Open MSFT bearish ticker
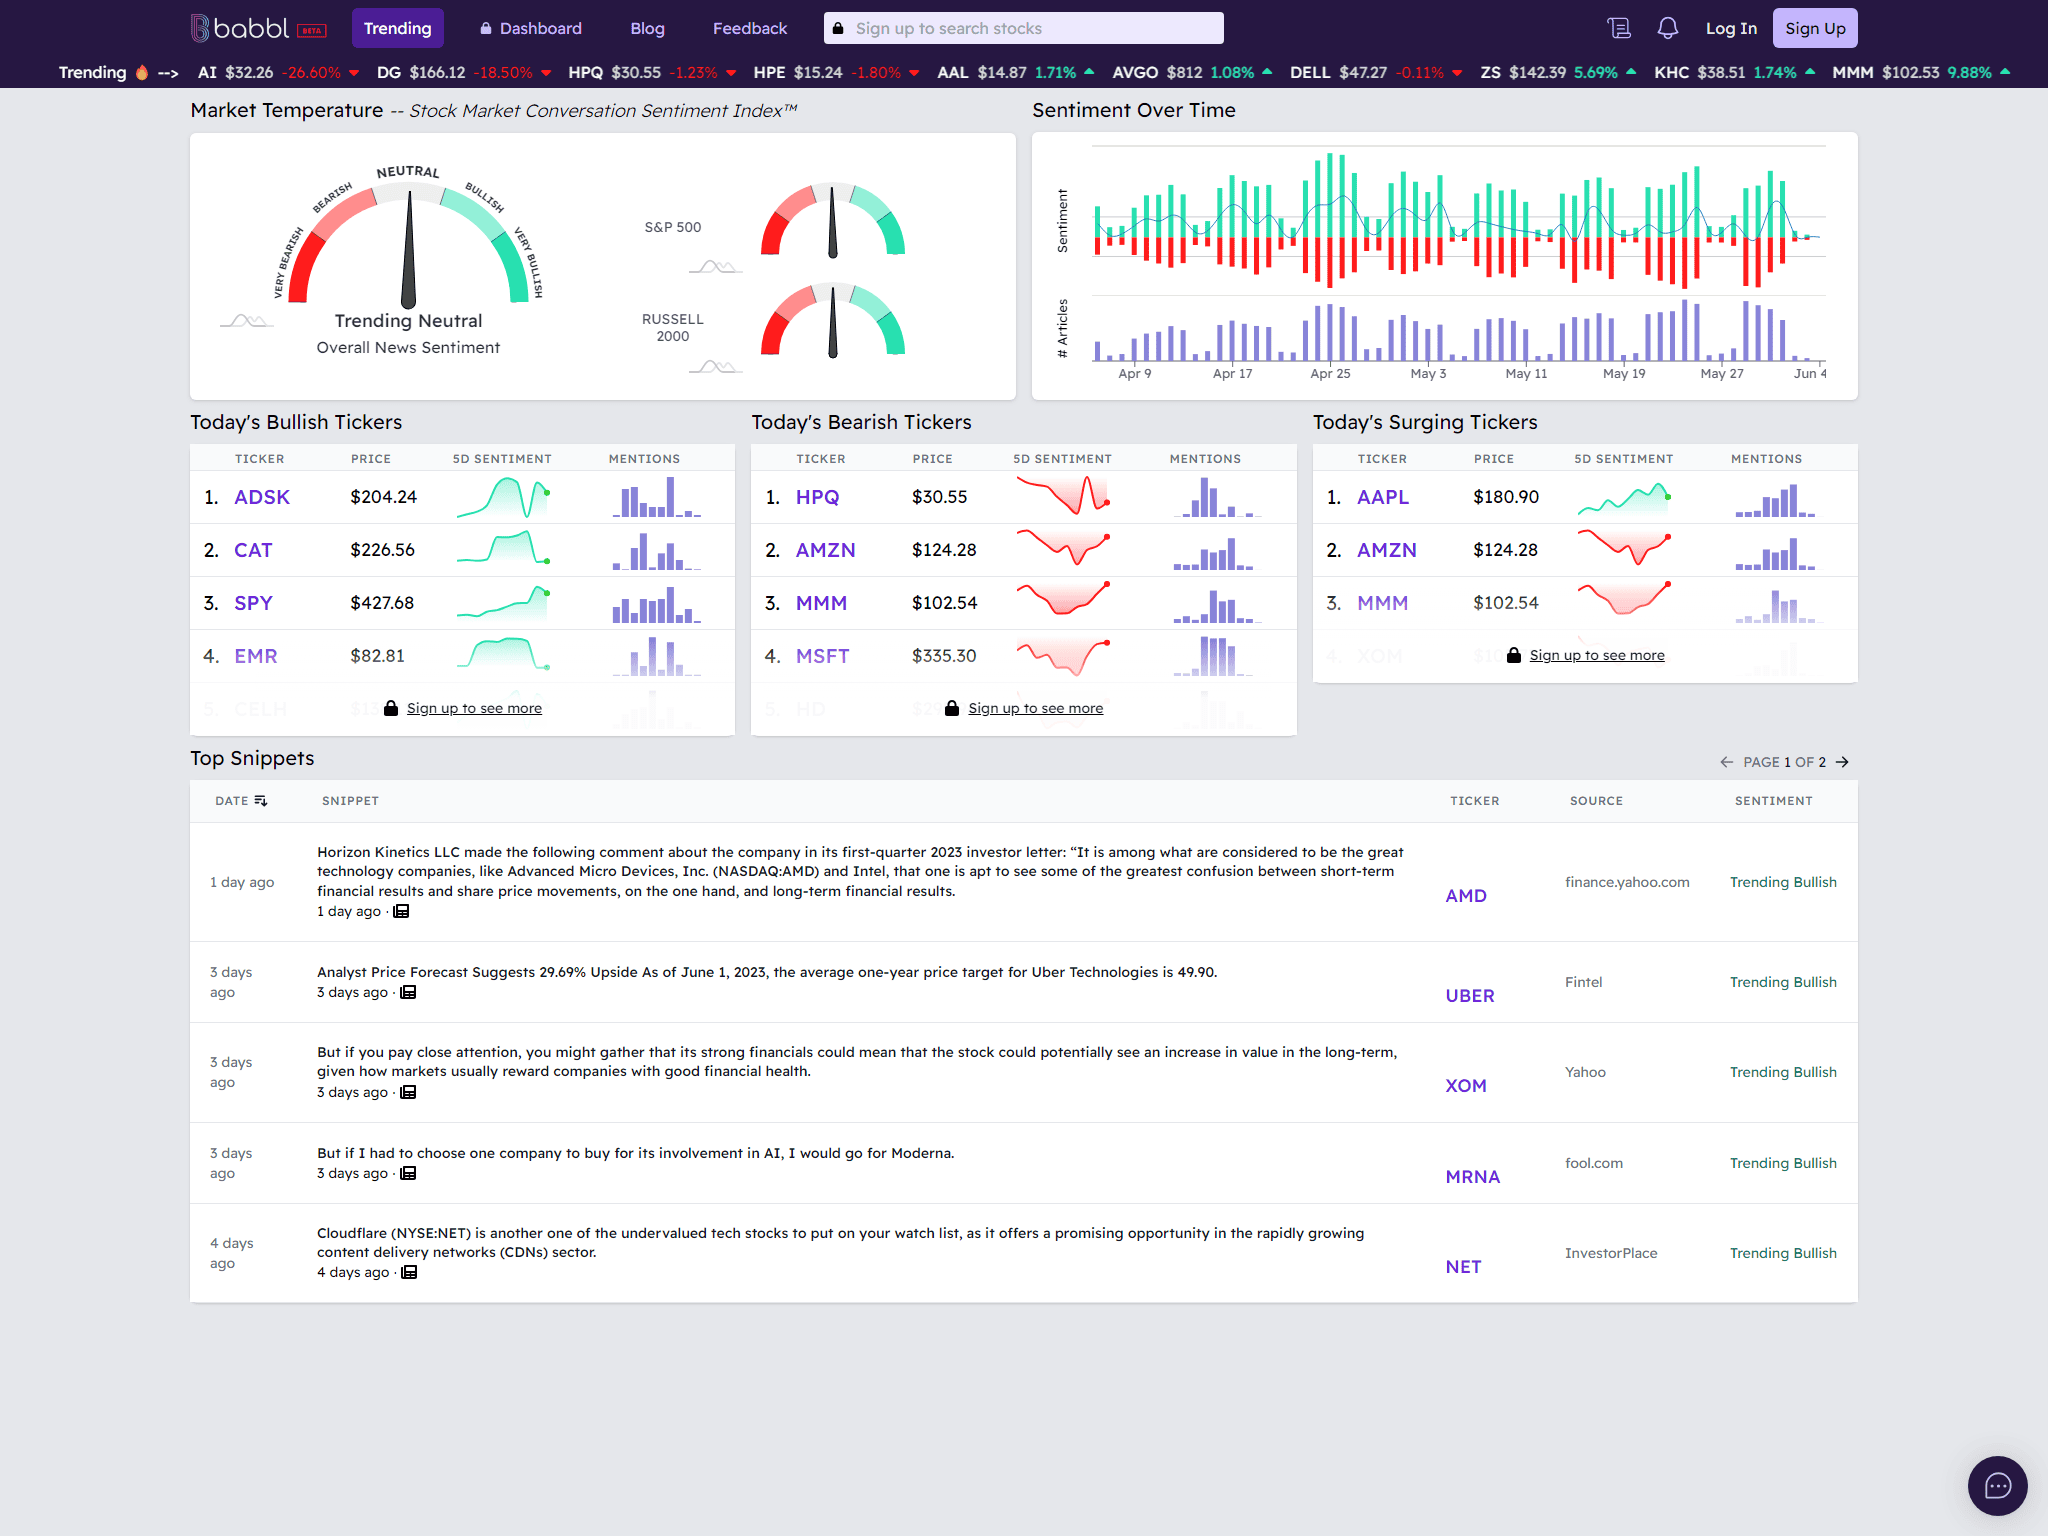The height and width of the screenshot is (1536, 2048). [822, 656]
